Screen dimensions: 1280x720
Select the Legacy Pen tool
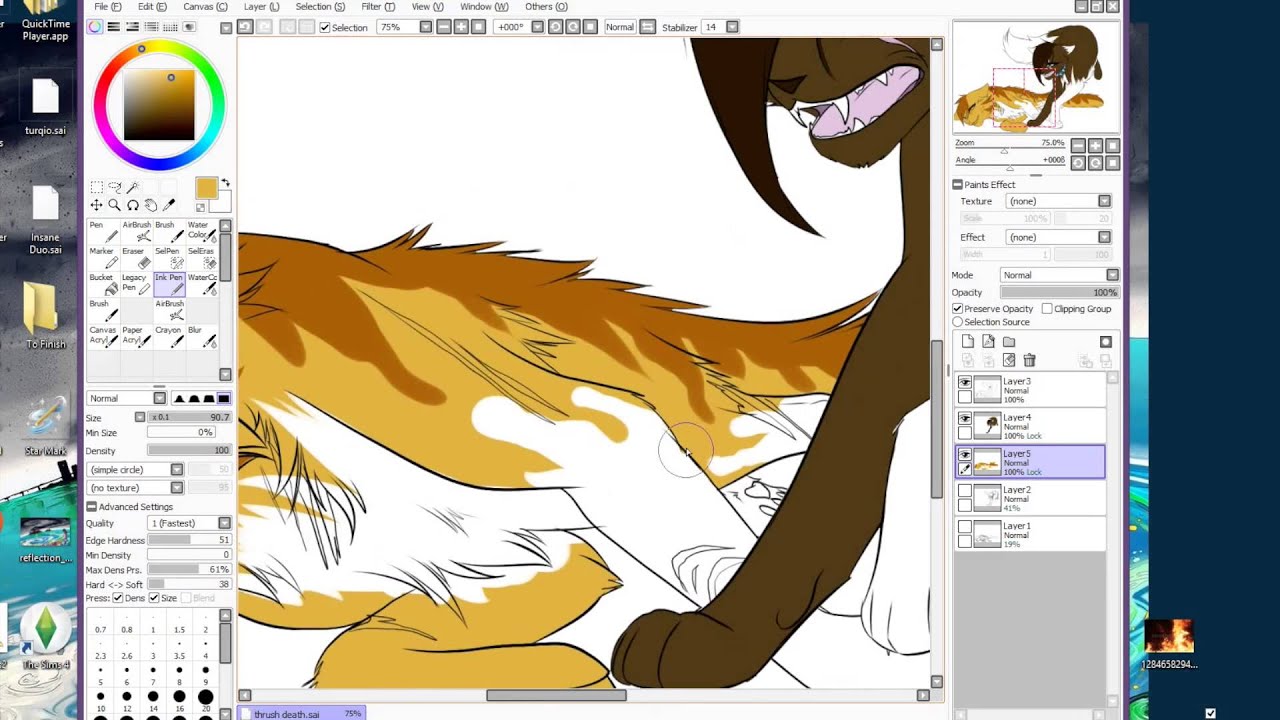pos(136,284)
